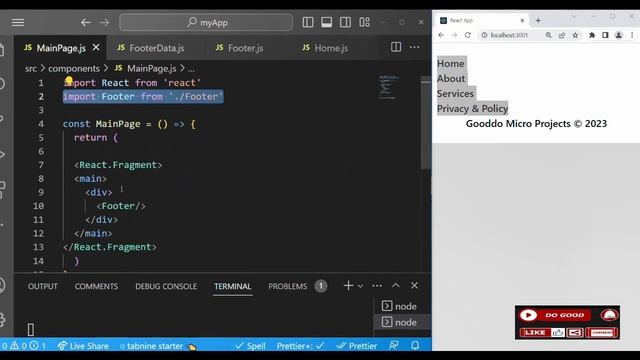The width and height of the screenshot is (640, 360).
Task: Click the browser back arrow
Action: (441, 35)
